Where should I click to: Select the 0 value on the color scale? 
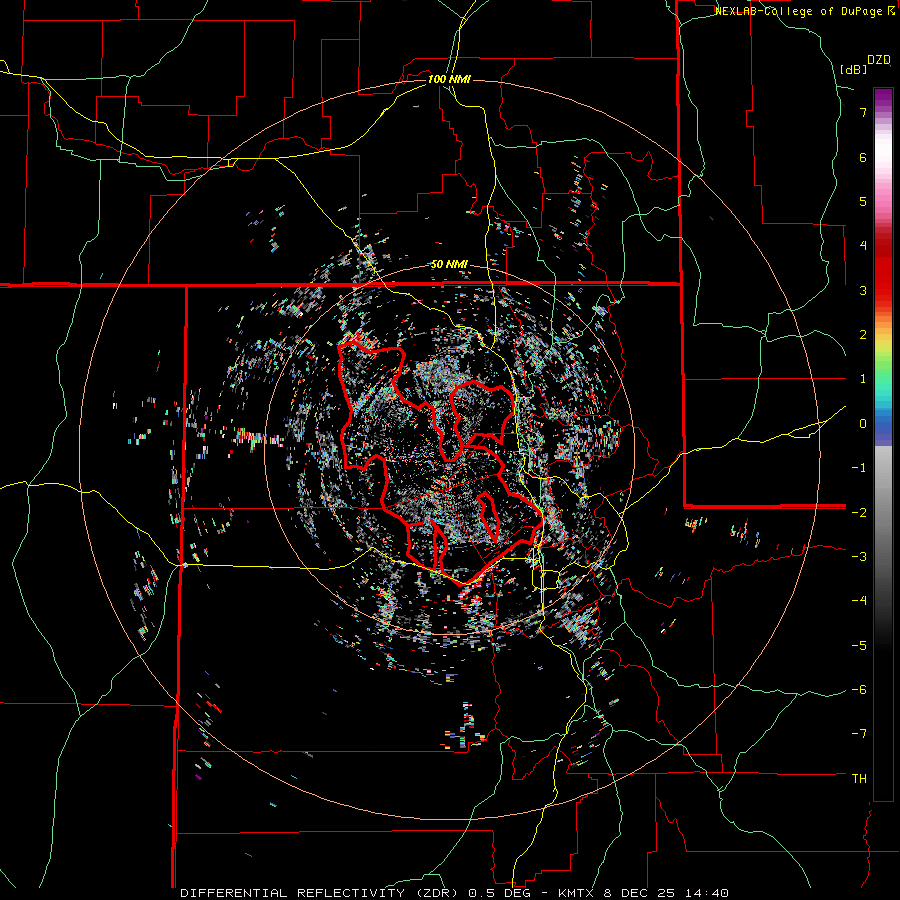point(863,424)
